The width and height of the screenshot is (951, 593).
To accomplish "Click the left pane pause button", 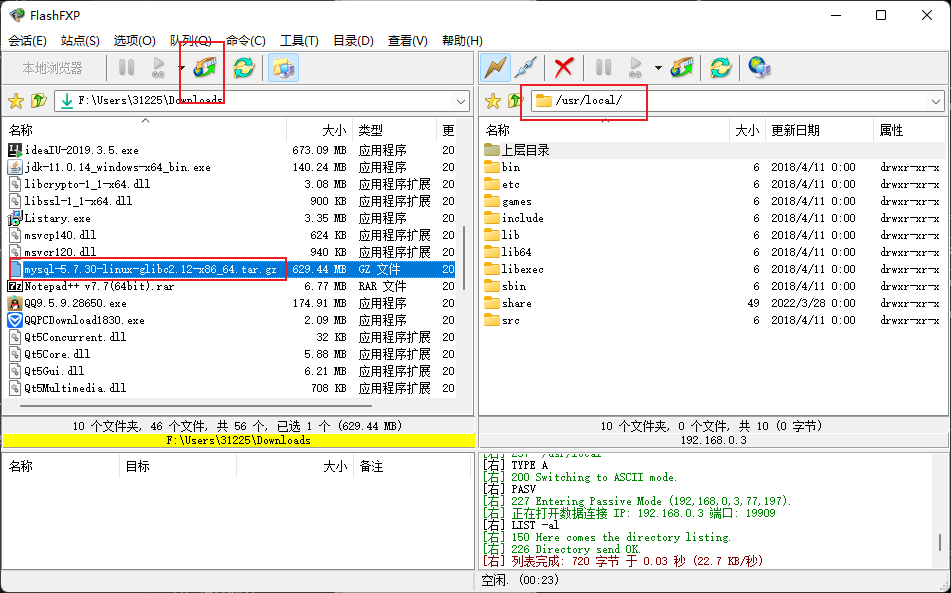I will point(126,68).
